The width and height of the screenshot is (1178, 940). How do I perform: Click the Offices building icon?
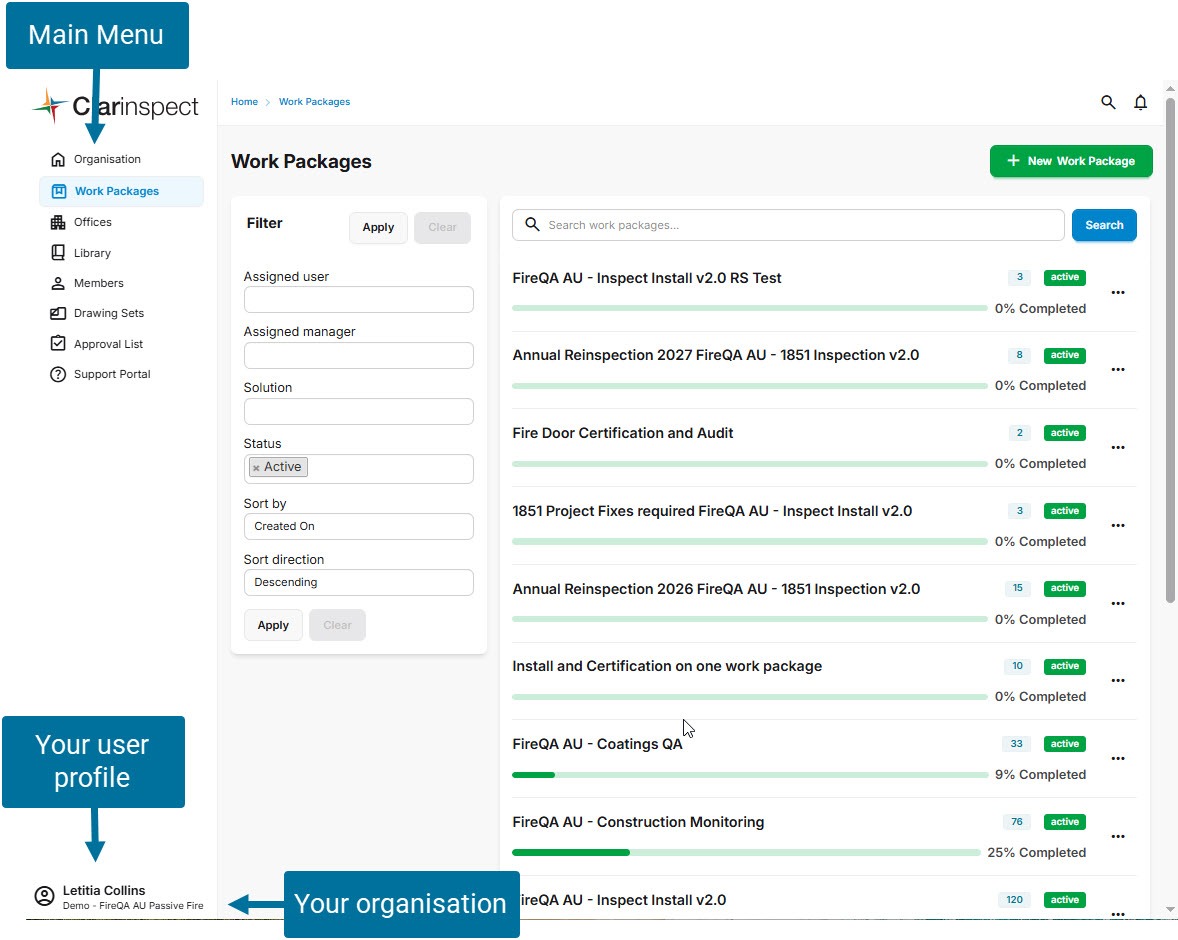tap(58, 222)
